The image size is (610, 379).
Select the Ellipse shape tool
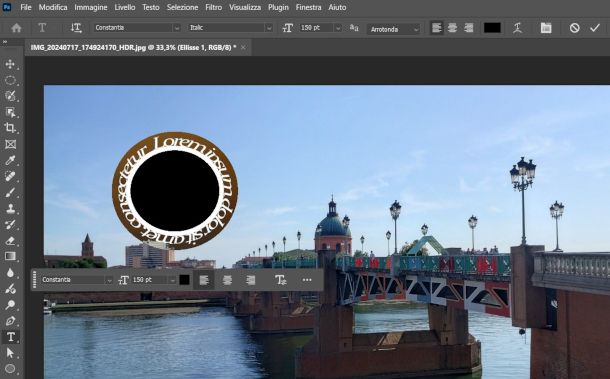click(x=10, y=368)
